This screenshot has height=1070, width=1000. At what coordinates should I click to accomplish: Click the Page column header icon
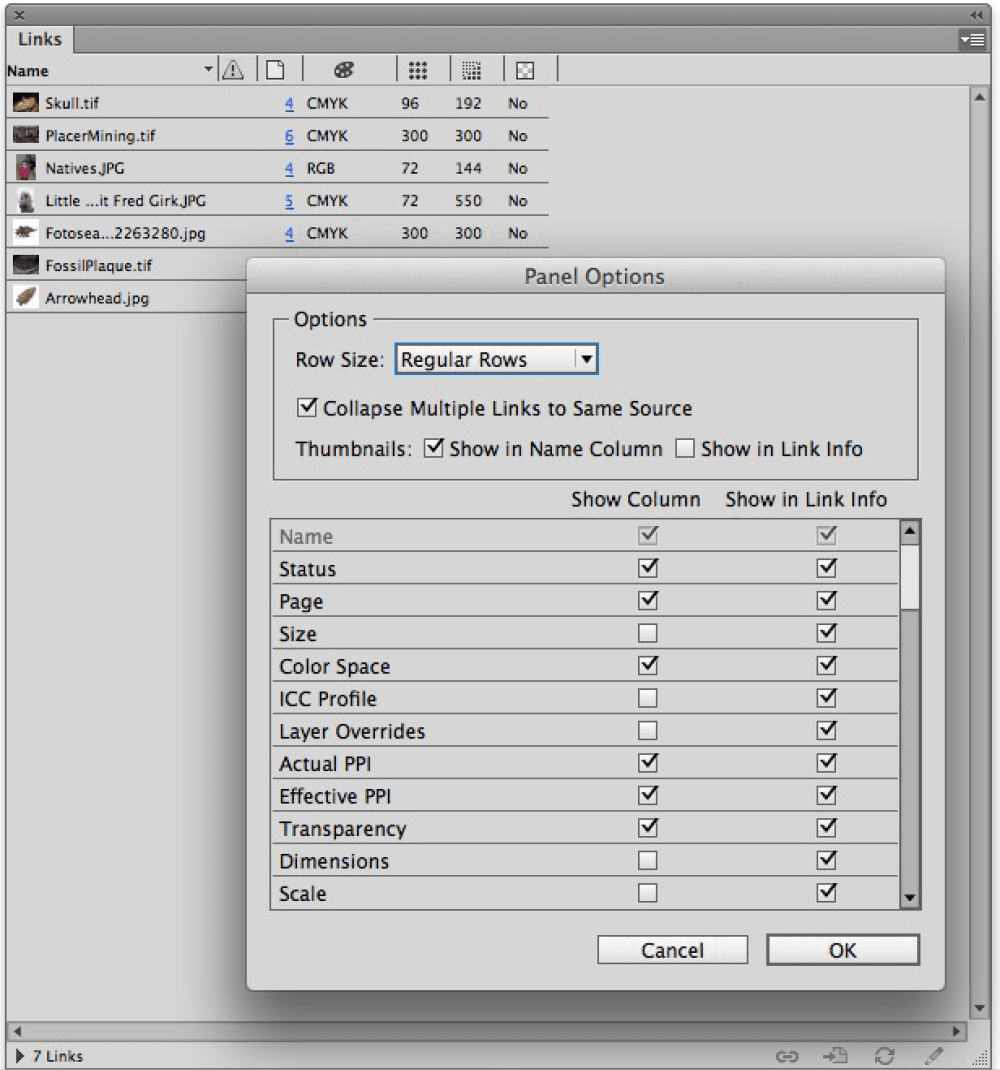pyautogui.click(x=274, y=70)
